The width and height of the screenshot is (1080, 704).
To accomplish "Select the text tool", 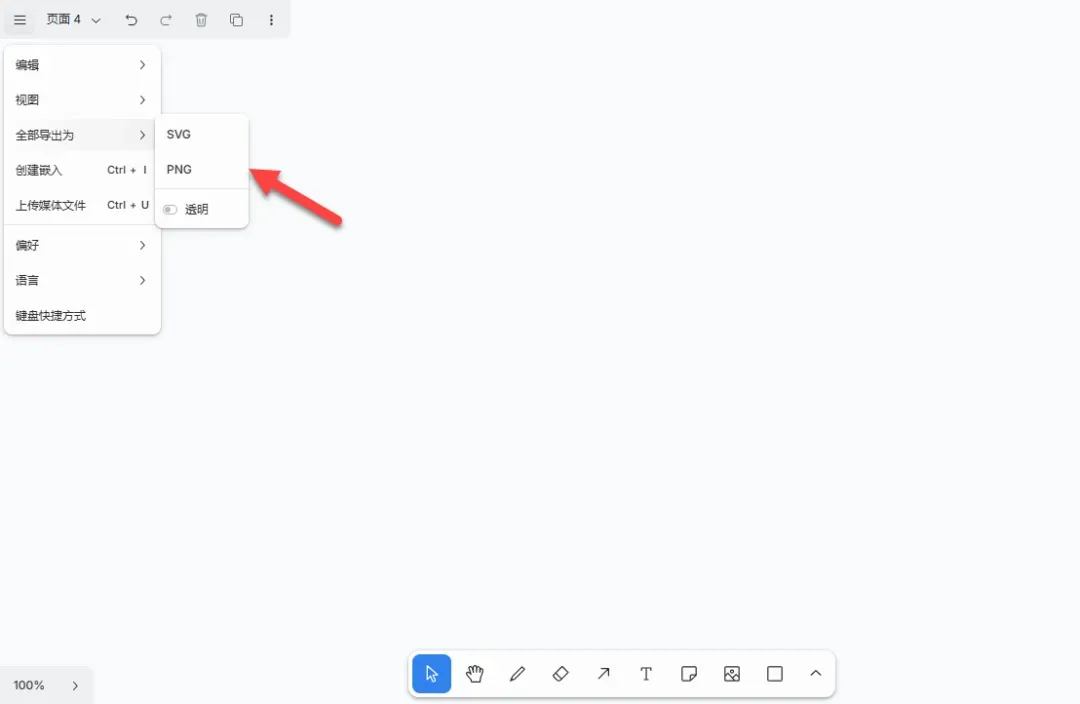I will pyautogui.click(x=646, y=674).
